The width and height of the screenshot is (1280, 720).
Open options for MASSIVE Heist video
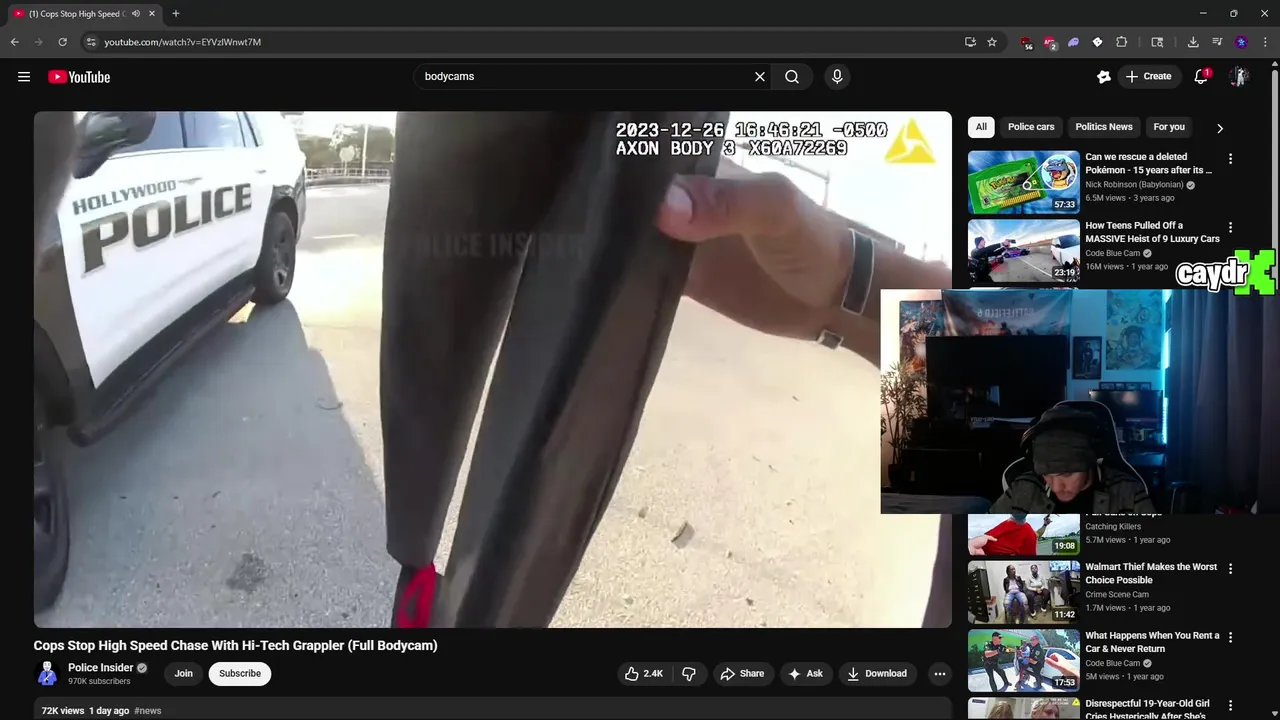(1230, 228)
